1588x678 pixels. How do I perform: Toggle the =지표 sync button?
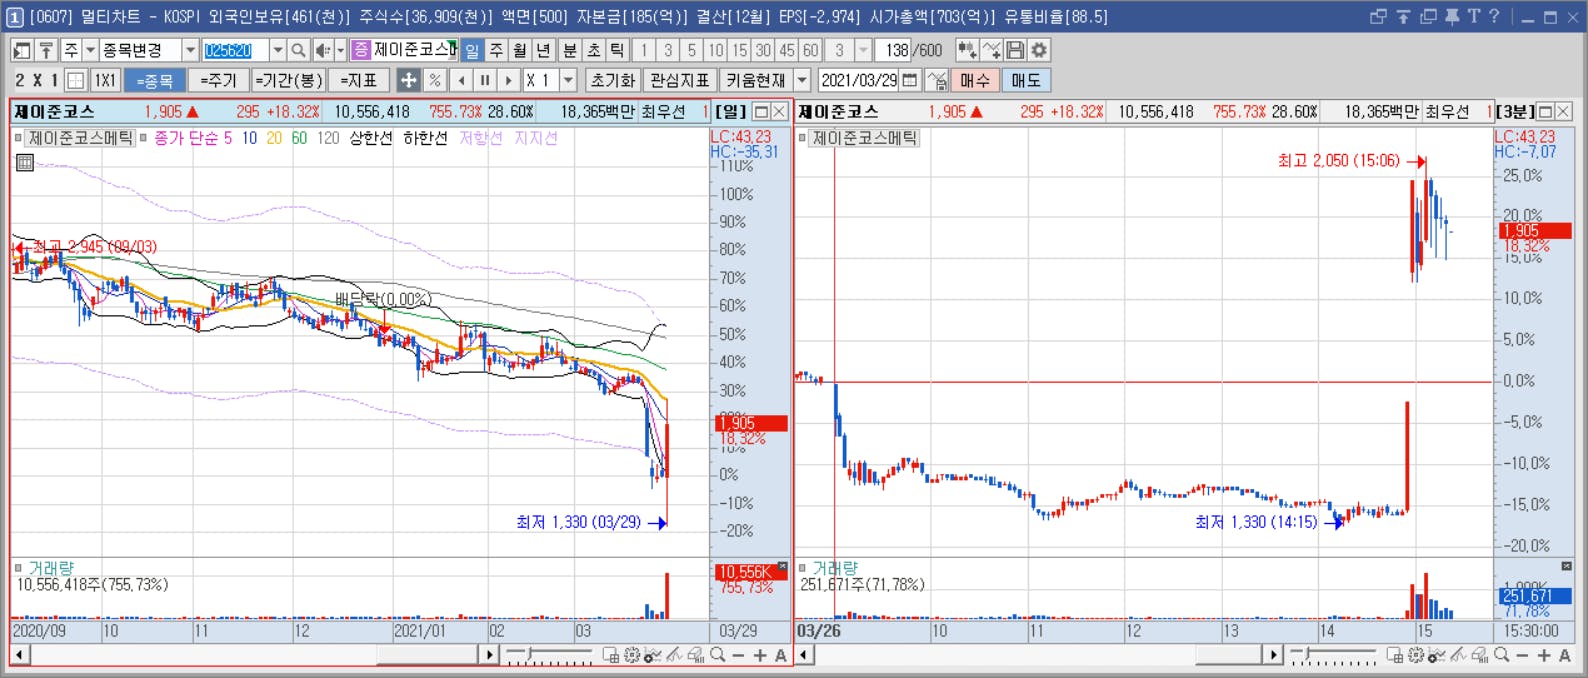coord(358,80)
